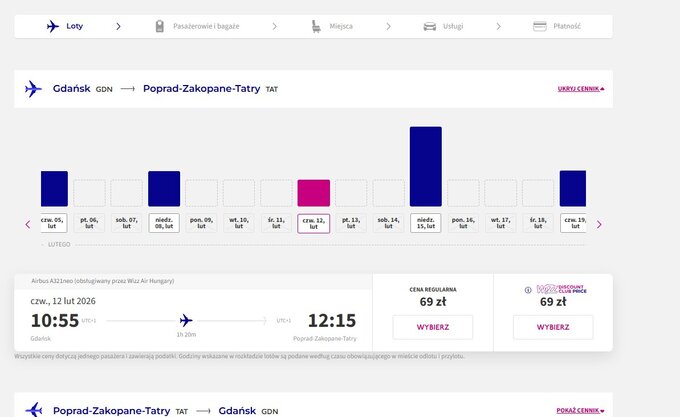The height and width of the screenshot is (417, 680).
Task: Select the niedz. 15, lut date
Action: pos(425,223)
